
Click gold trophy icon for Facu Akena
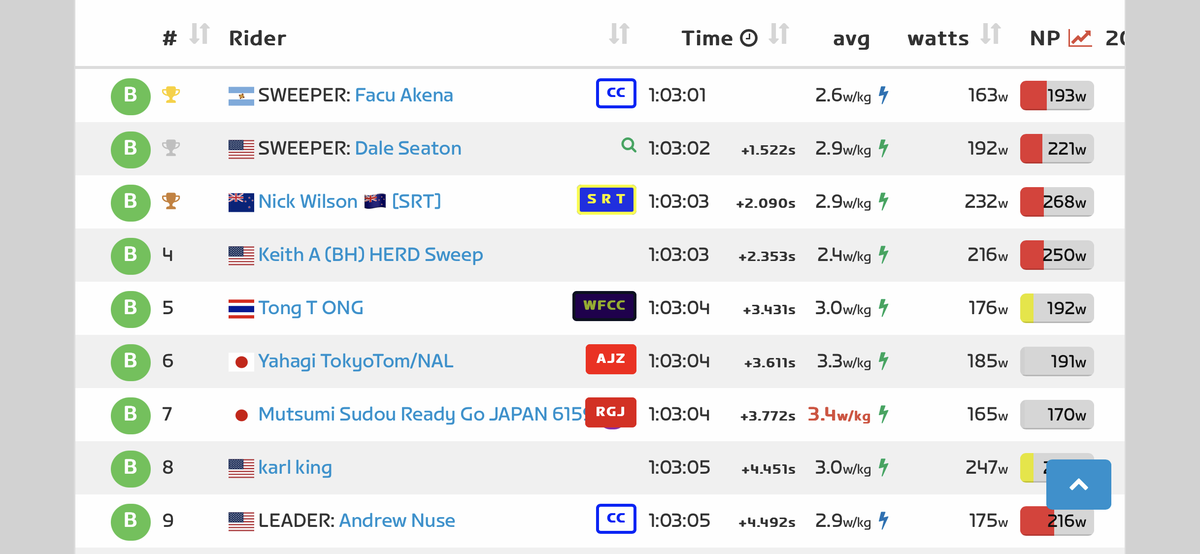[171, 95]
